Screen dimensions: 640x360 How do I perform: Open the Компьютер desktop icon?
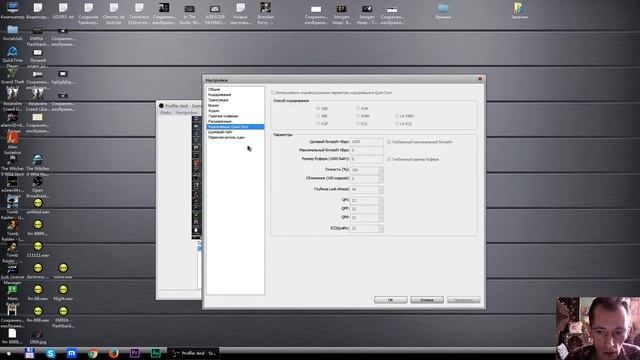tap(12, 10)
